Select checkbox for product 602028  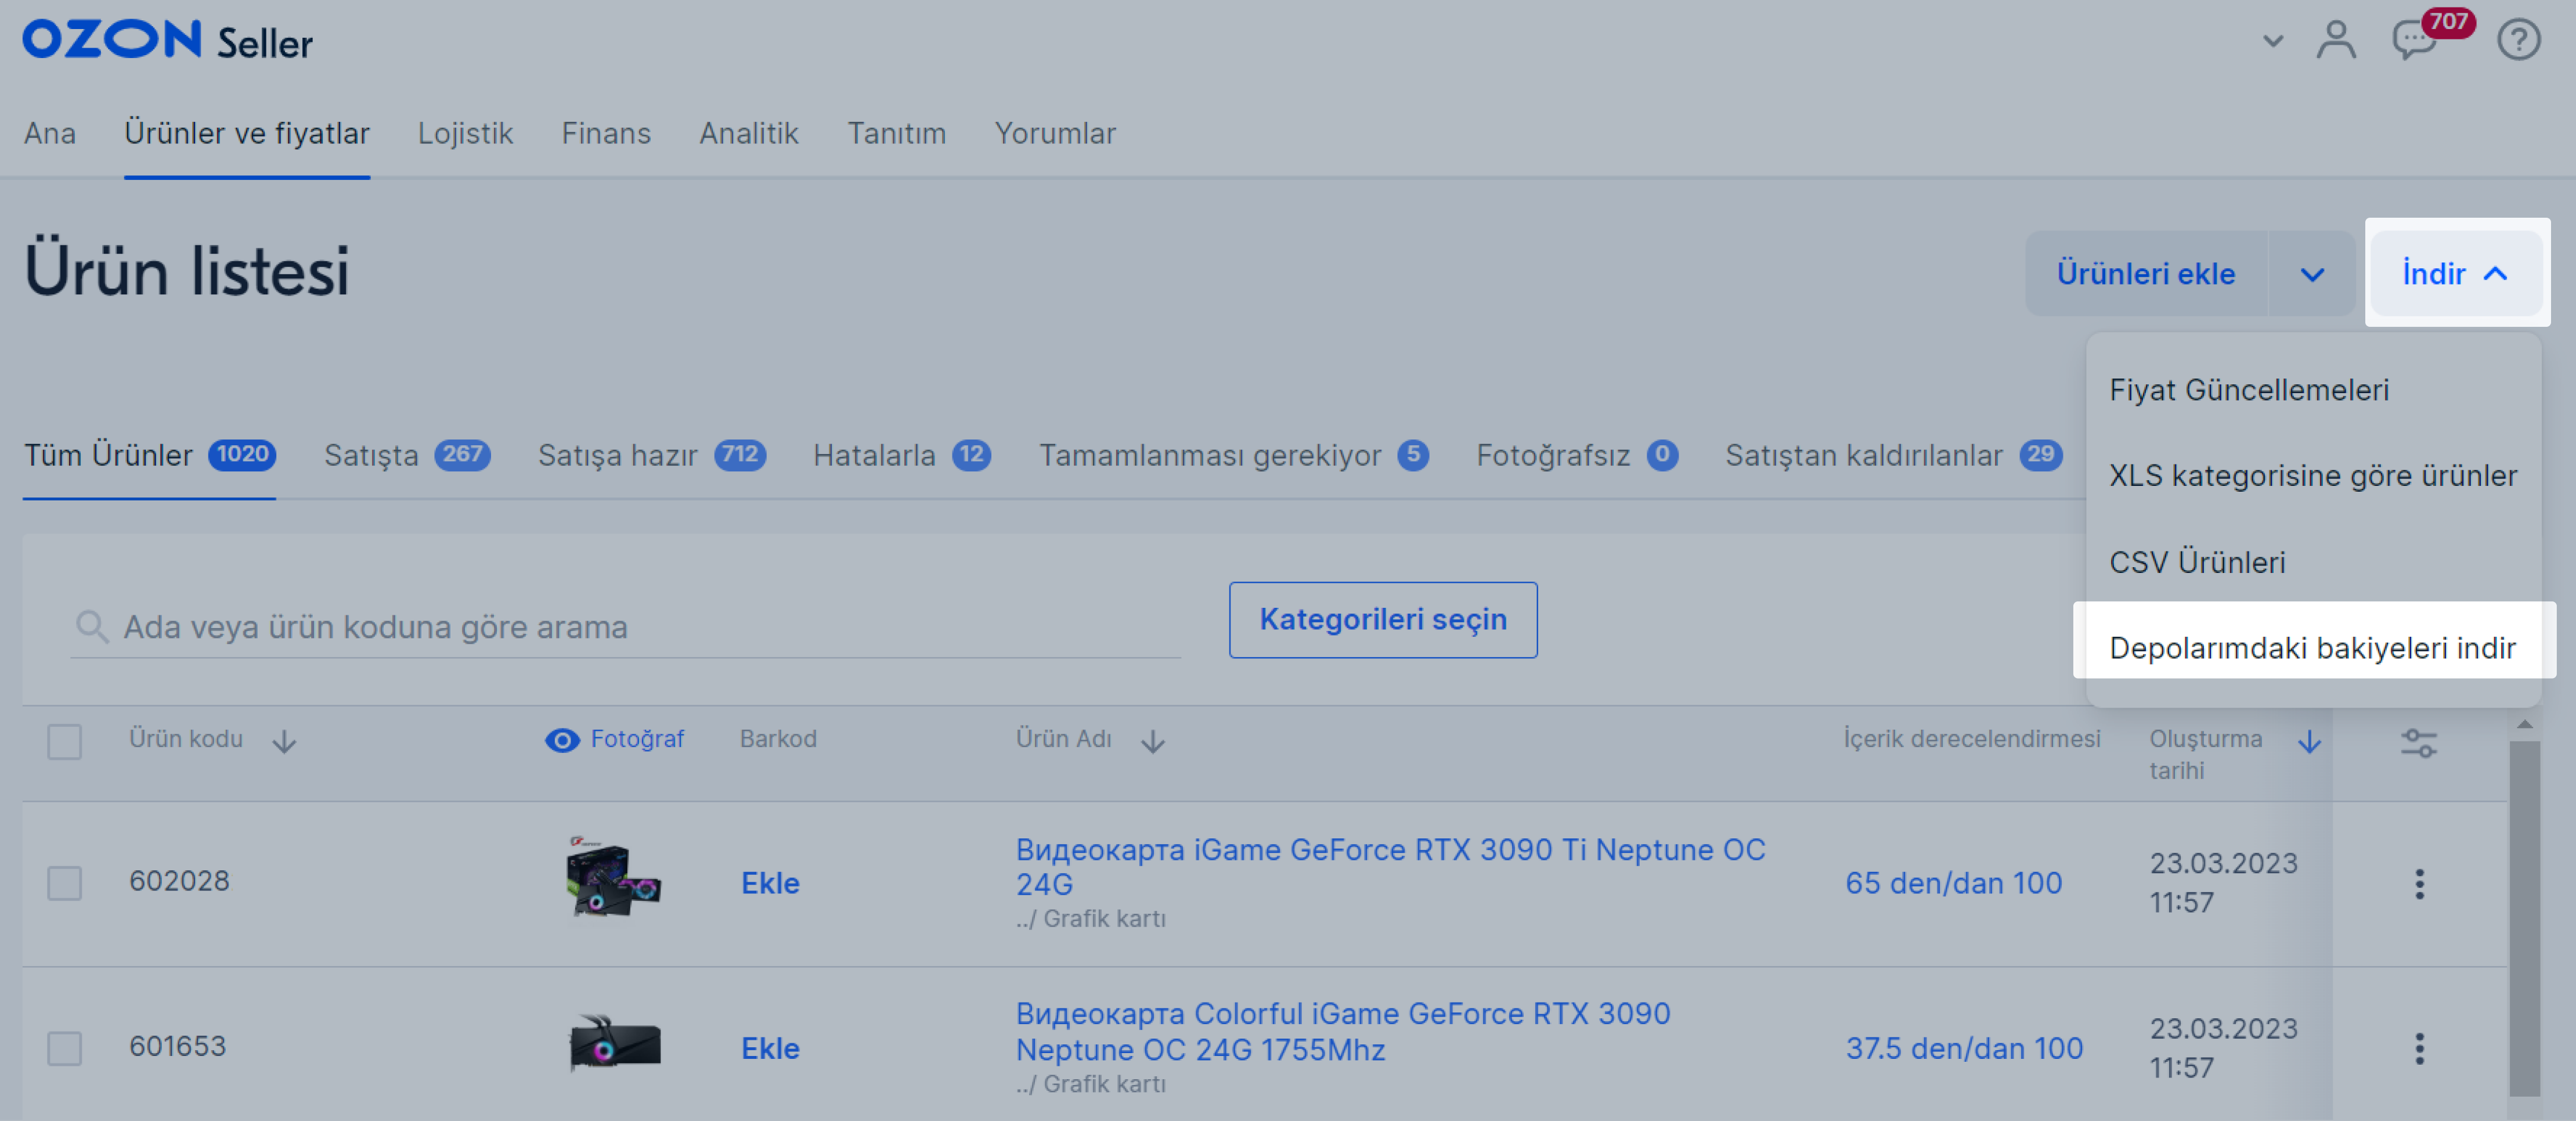pos(65,883)
